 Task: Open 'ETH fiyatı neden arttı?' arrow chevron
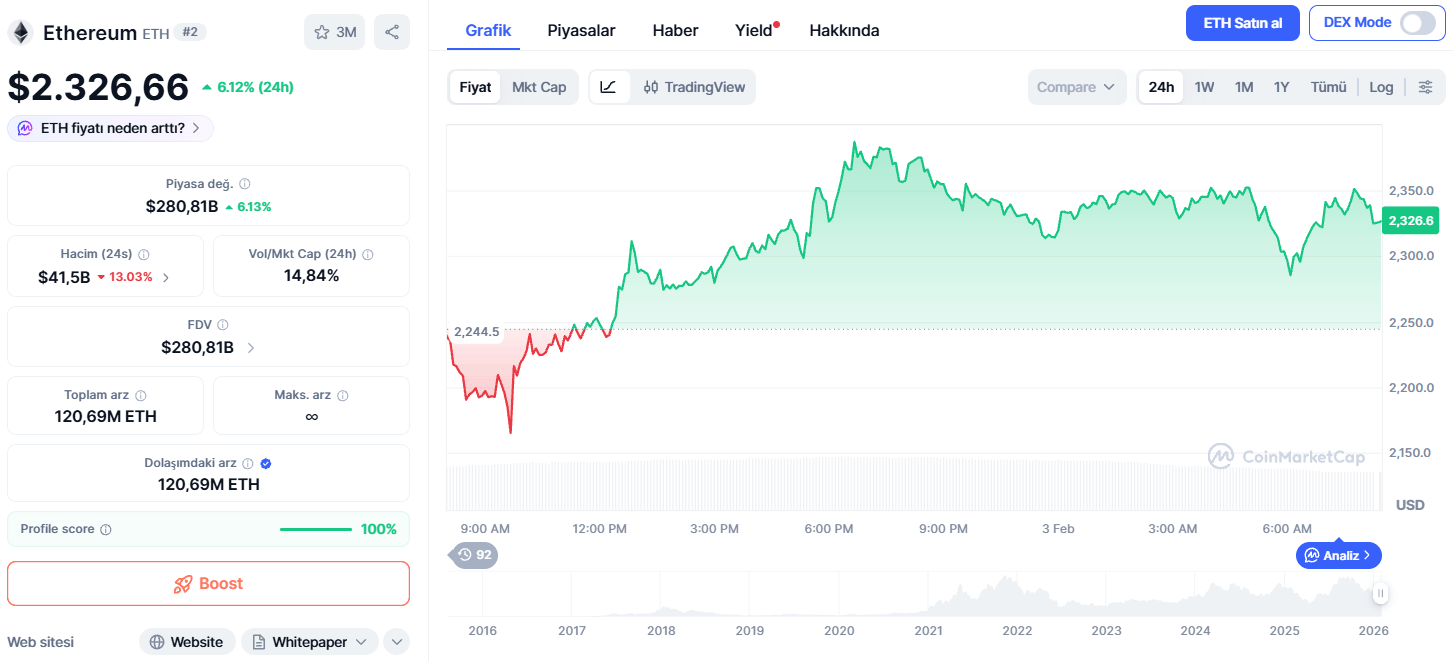(196, 128)
